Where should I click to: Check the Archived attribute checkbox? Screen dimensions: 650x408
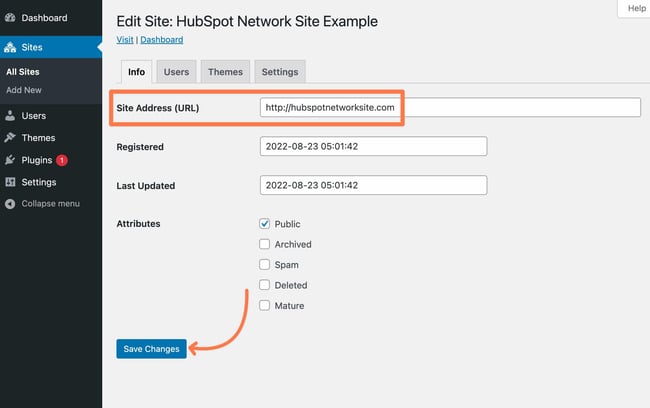coord(264,244)
